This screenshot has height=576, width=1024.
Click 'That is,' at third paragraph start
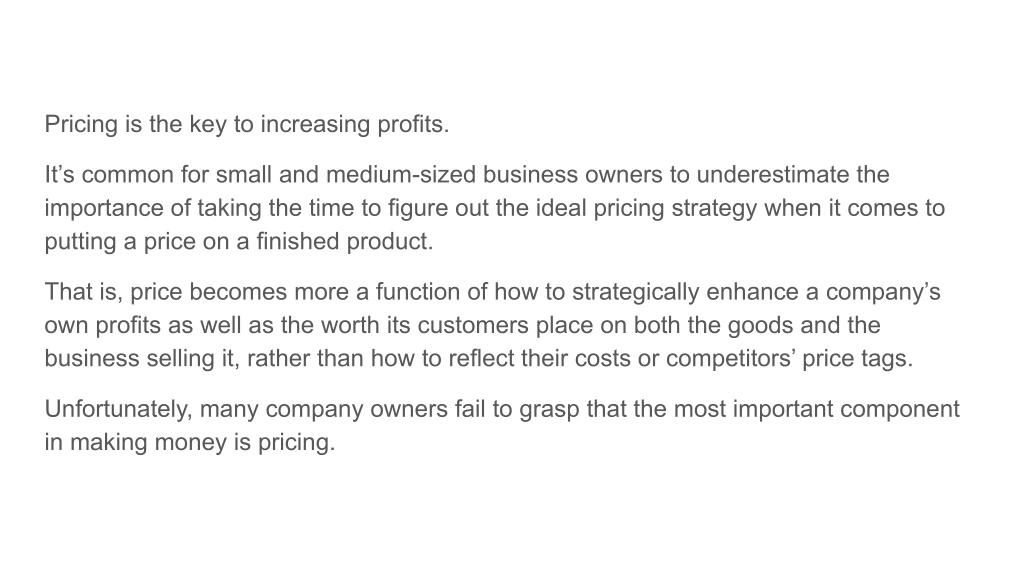point(84,292)
